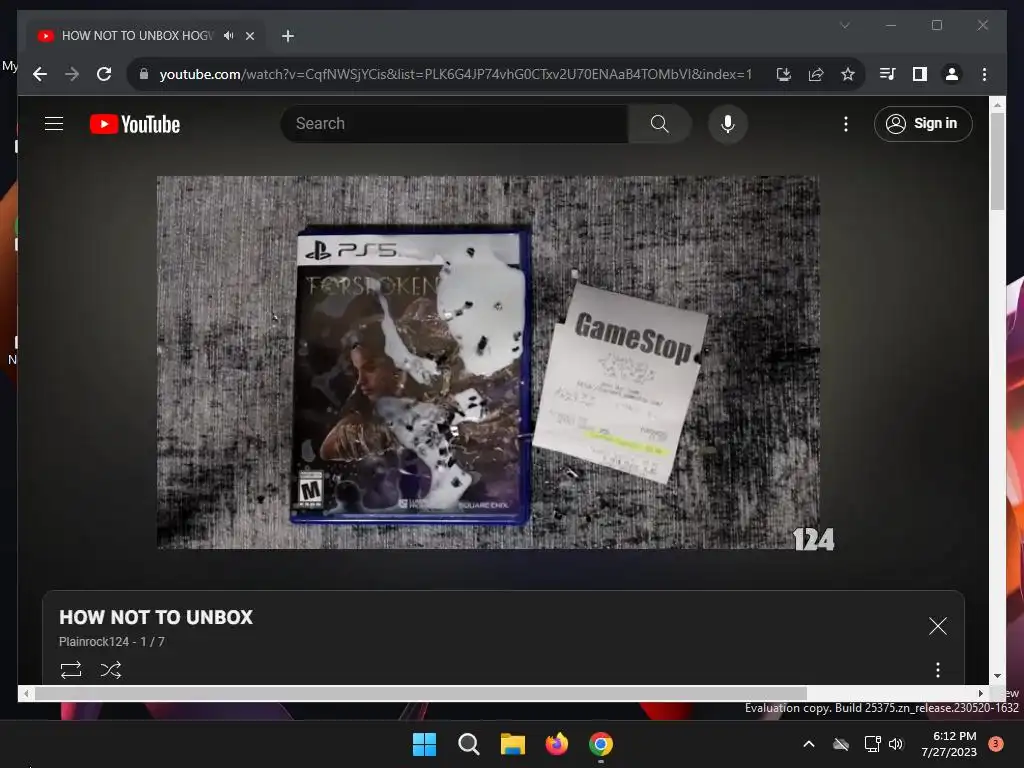The height and width of the screenshot is (768, 1024).
Task: Reload the YouTube page
Action: click(104, 74)
